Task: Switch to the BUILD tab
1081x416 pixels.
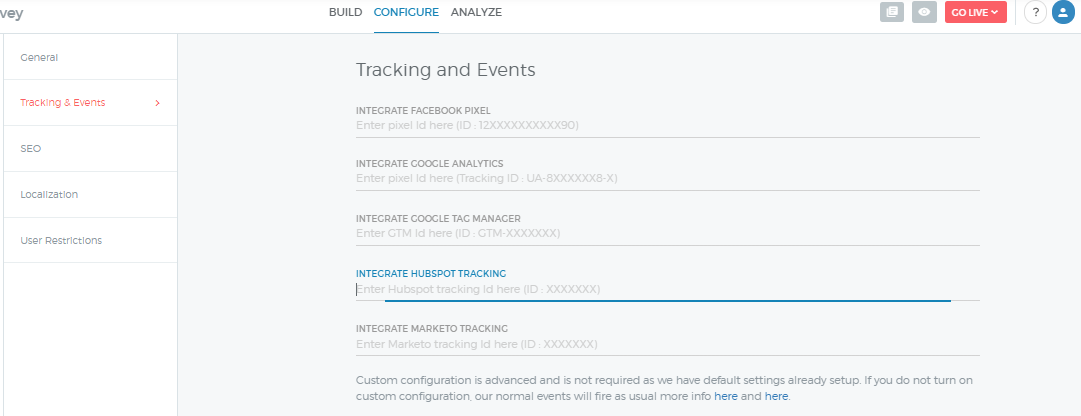Action: tap(345, 12)
